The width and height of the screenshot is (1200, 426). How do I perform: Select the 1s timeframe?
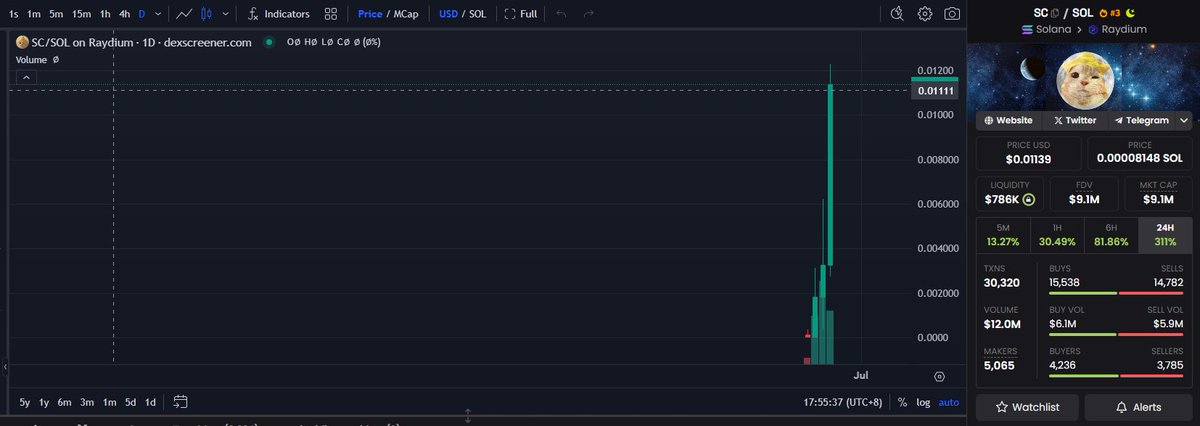pos(14,14)
